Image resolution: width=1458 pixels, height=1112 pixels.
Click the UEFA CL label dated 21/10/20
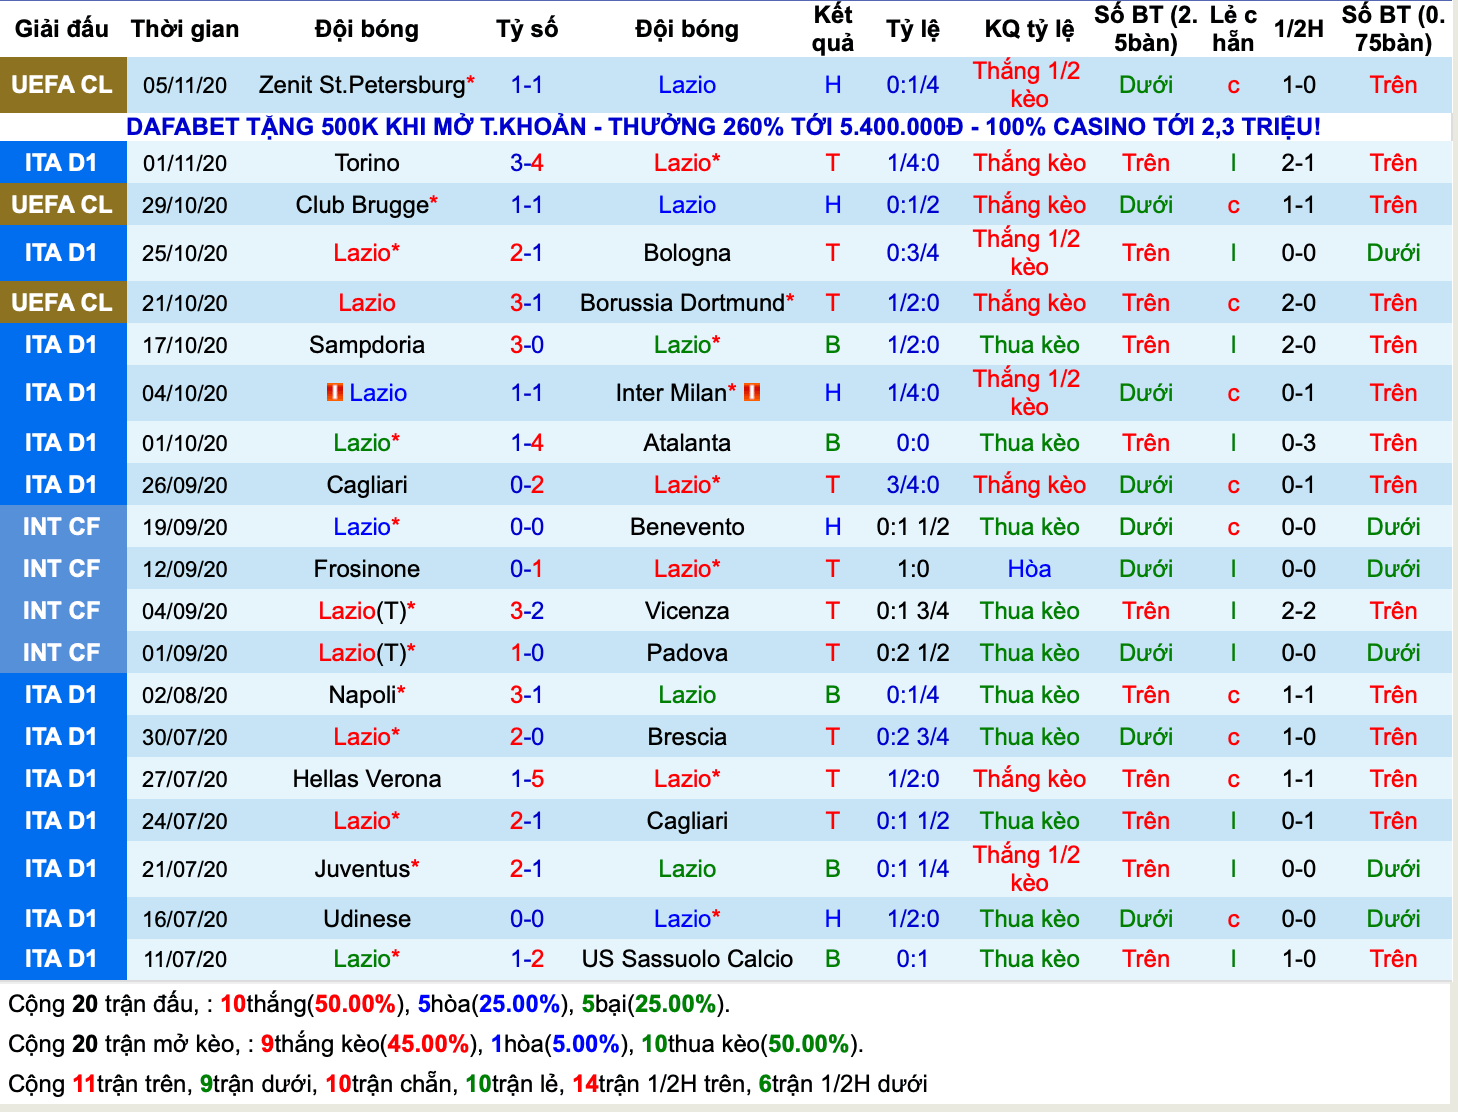pos(63,303)
